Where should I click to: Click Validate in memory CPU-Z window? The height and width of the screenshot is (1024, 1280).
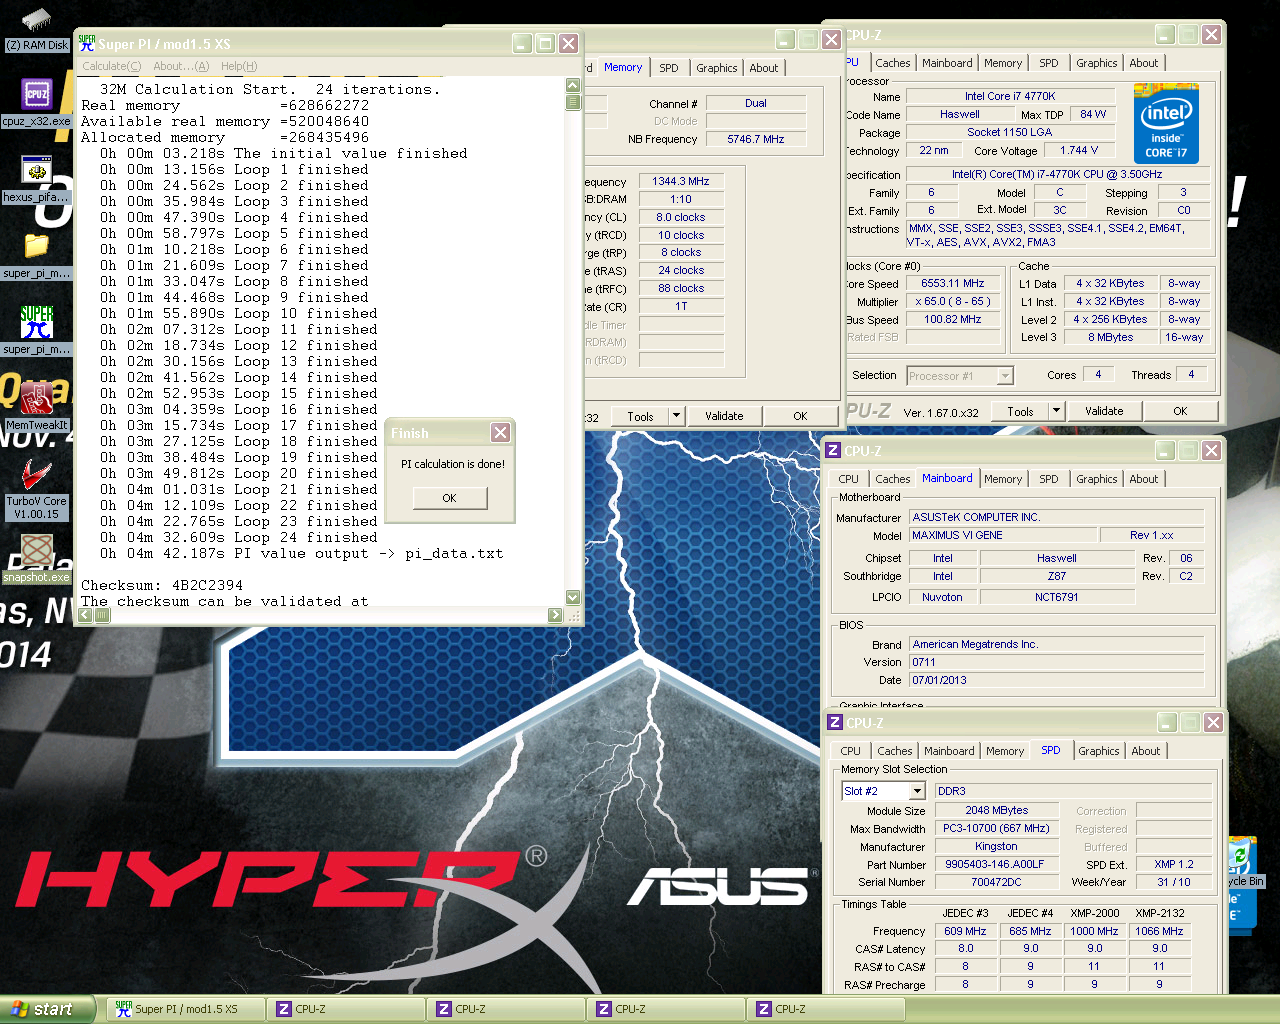(x=724, y=416)
